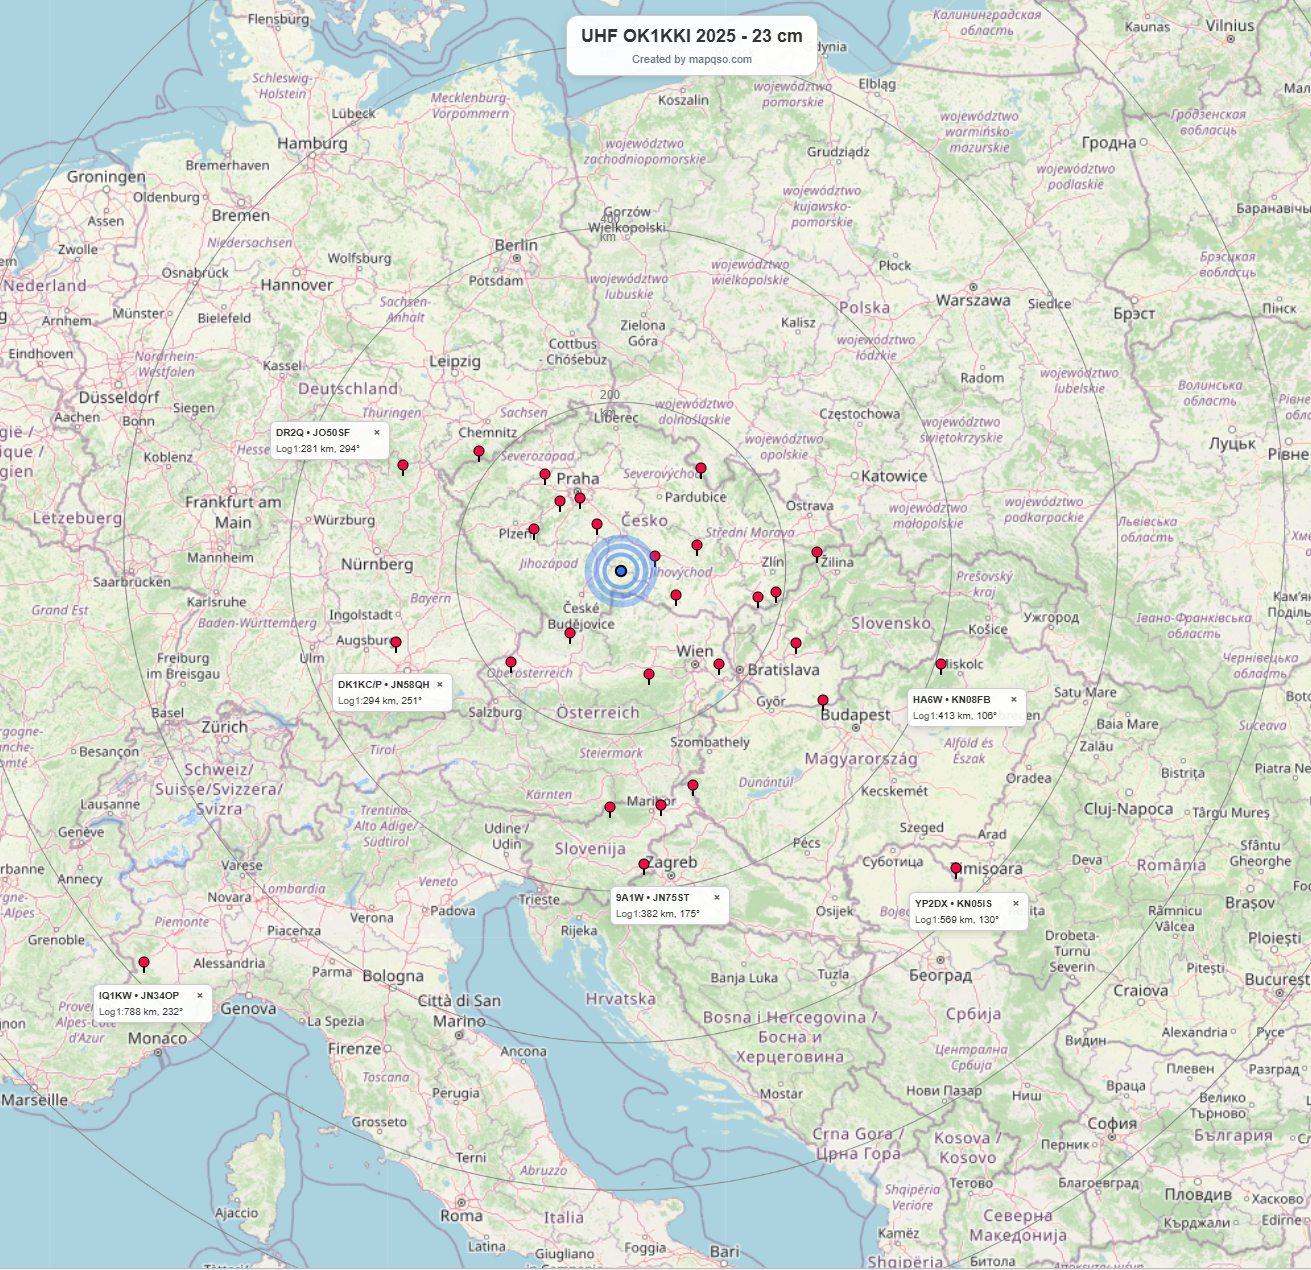Image resolution: width=1311 pixels, height=1270 pixels.
Task: Click the red pin near Timișoara
Action: 956,869
